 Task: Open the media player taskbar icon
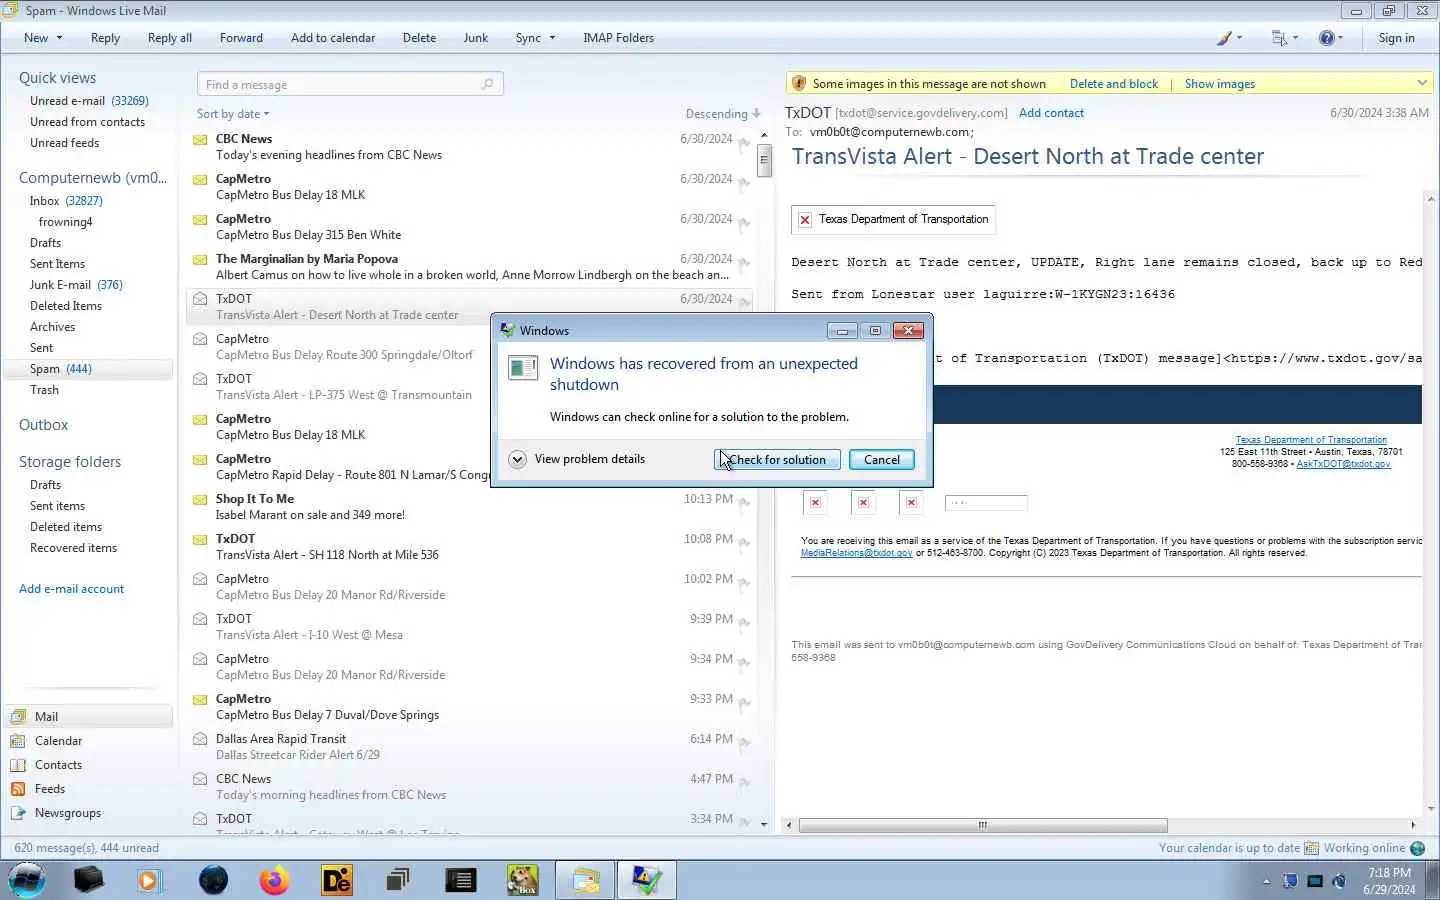click(x=149, y=880)
